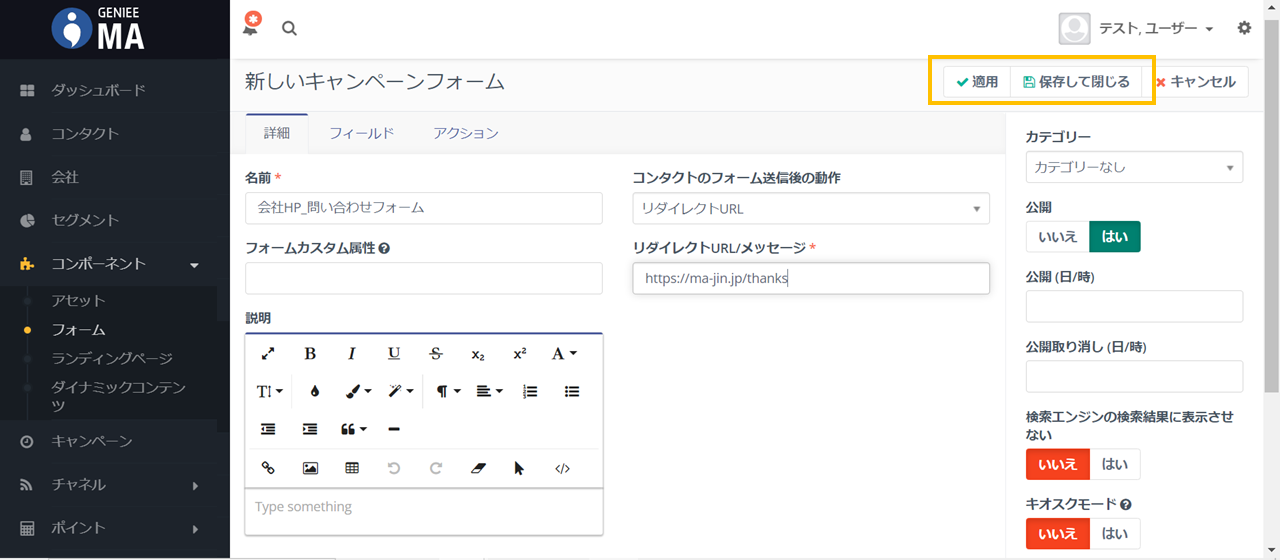Apply bold formatting in editor

(310, 353)
